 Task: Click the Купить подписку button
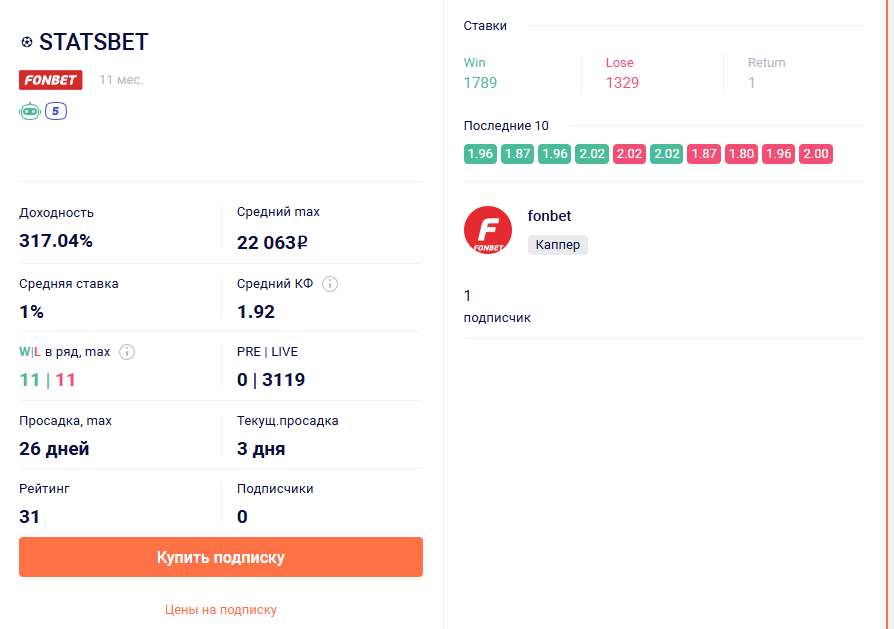click(x=221, y=557)
